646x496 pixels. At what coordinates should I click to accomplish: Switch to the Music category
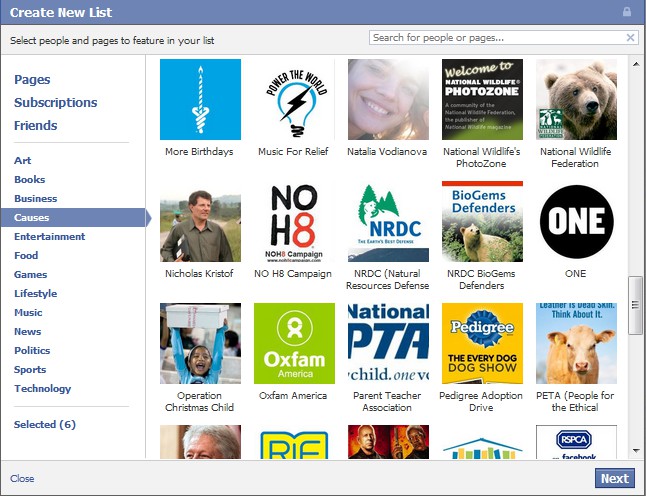[x=28, y=312]
